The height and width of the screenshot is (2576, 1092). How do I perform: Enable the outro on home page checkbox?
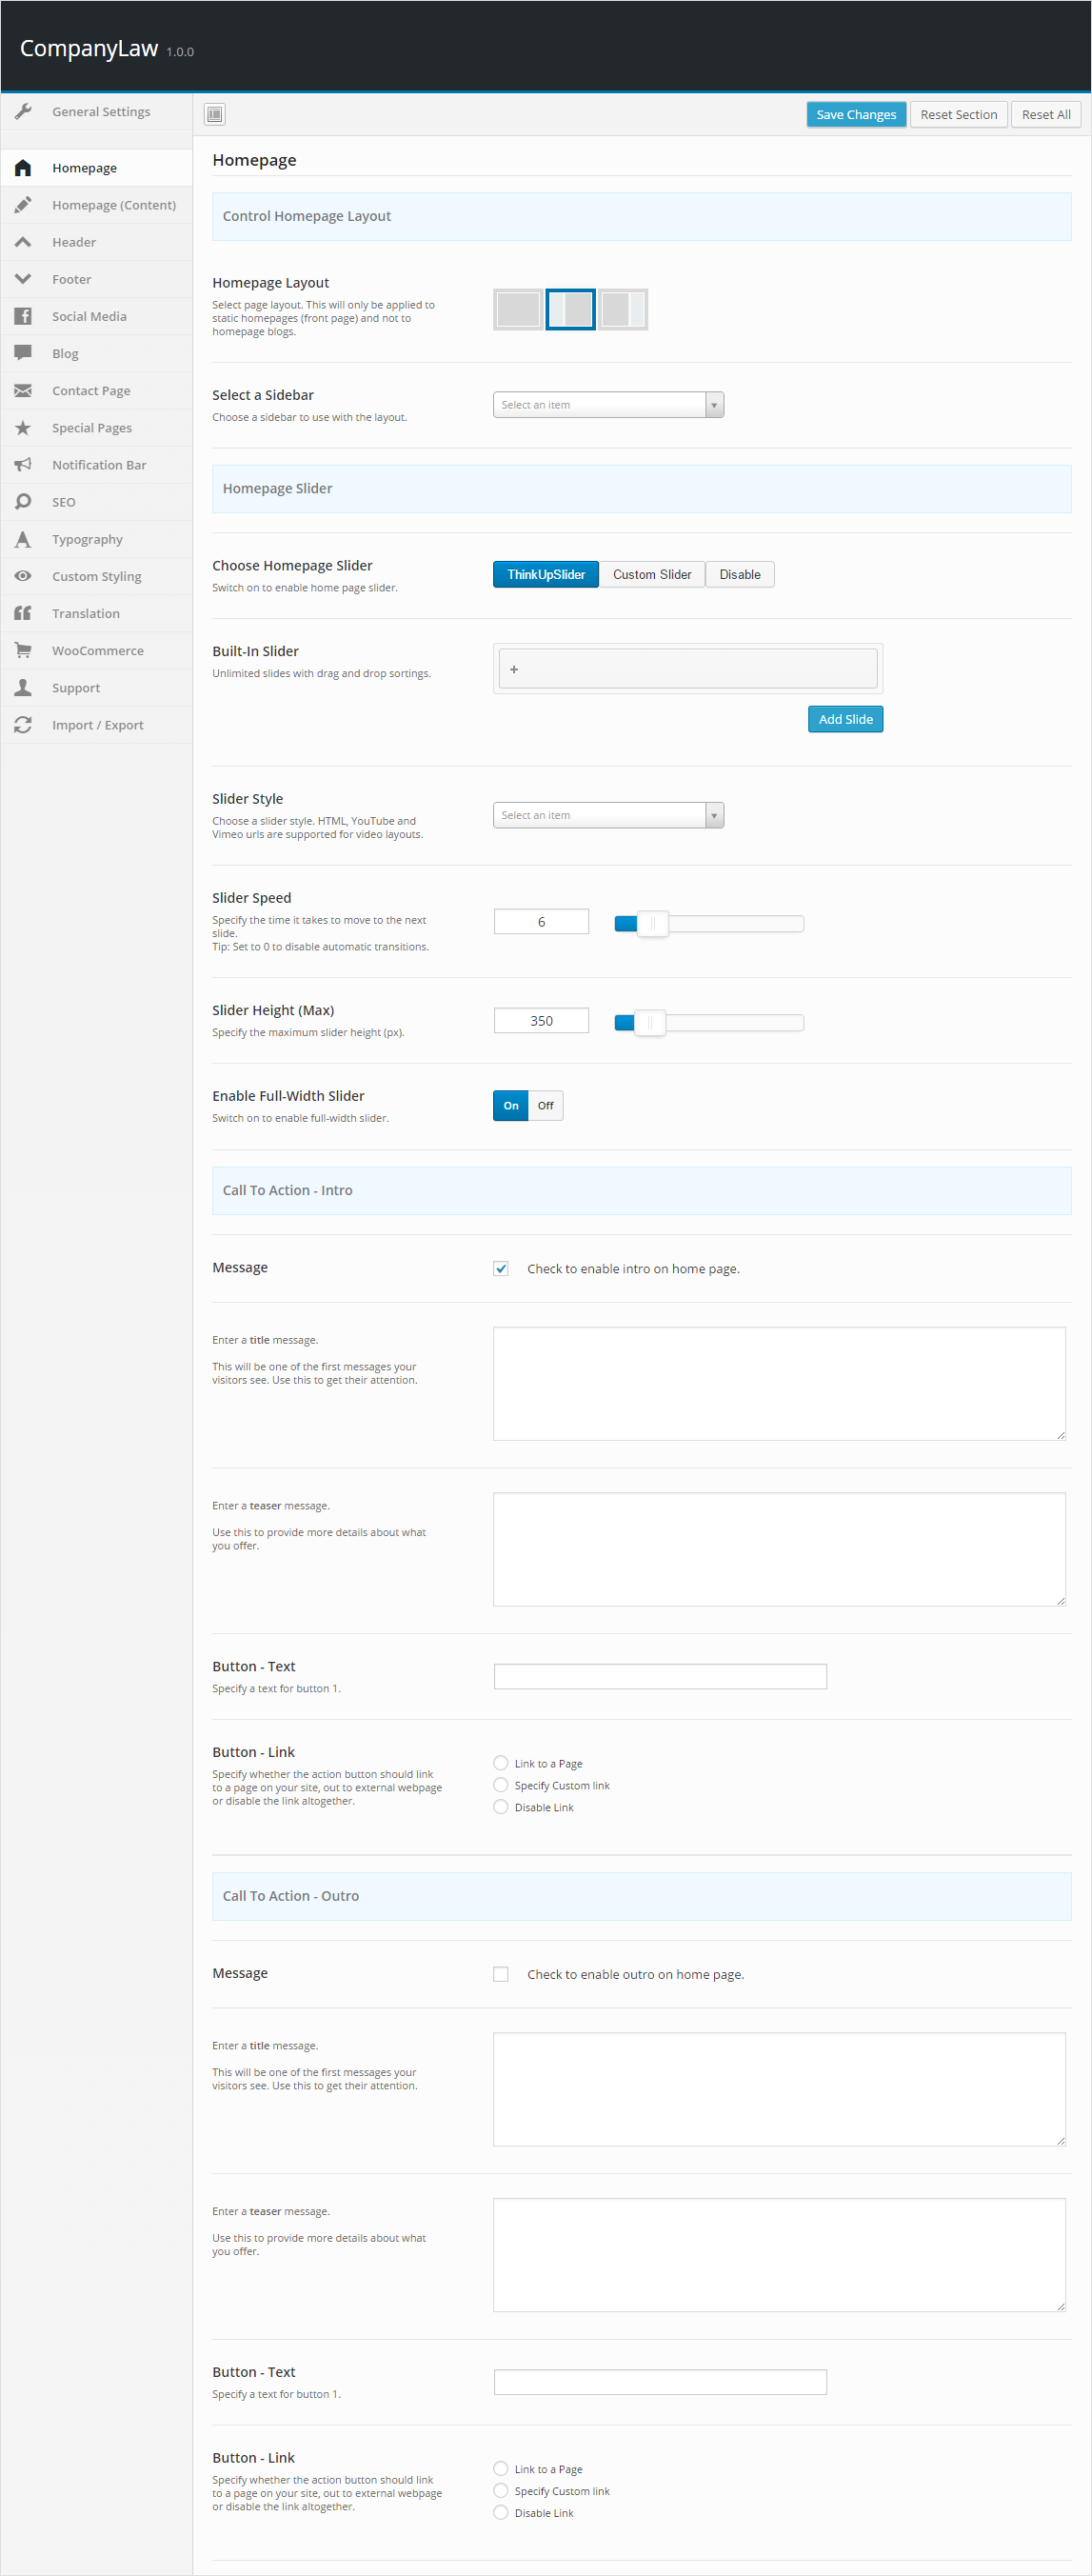coord(501,1973)
